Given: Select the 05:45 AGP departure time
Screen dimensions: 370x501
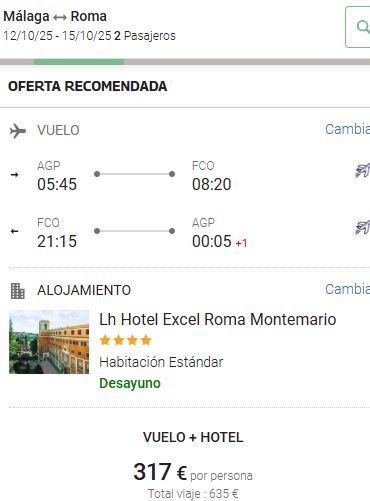Looking at the screenshot, I should [x=57, y=184].
